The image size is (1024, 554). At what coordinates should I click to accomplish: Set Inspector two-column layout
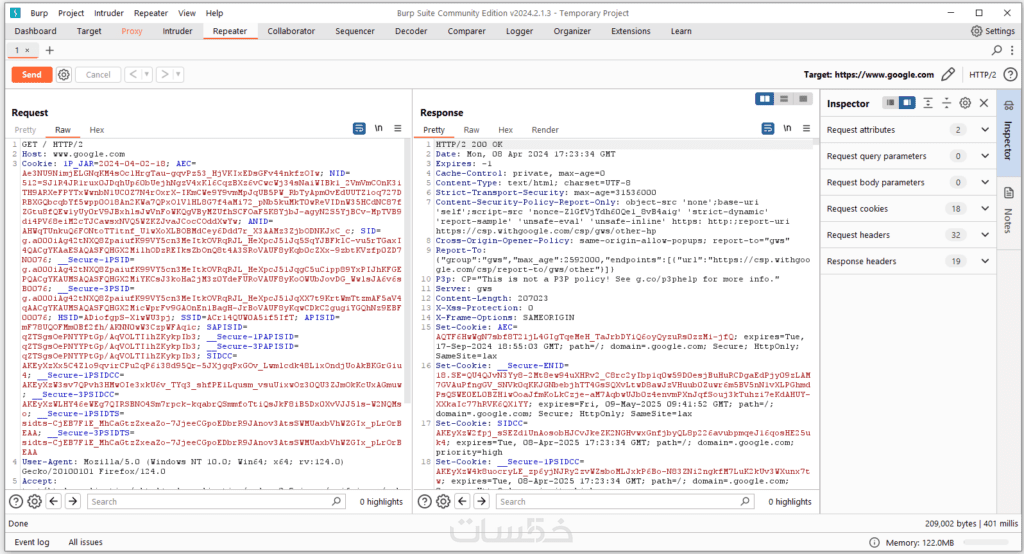pyautogui.click(x=907, y=103)
